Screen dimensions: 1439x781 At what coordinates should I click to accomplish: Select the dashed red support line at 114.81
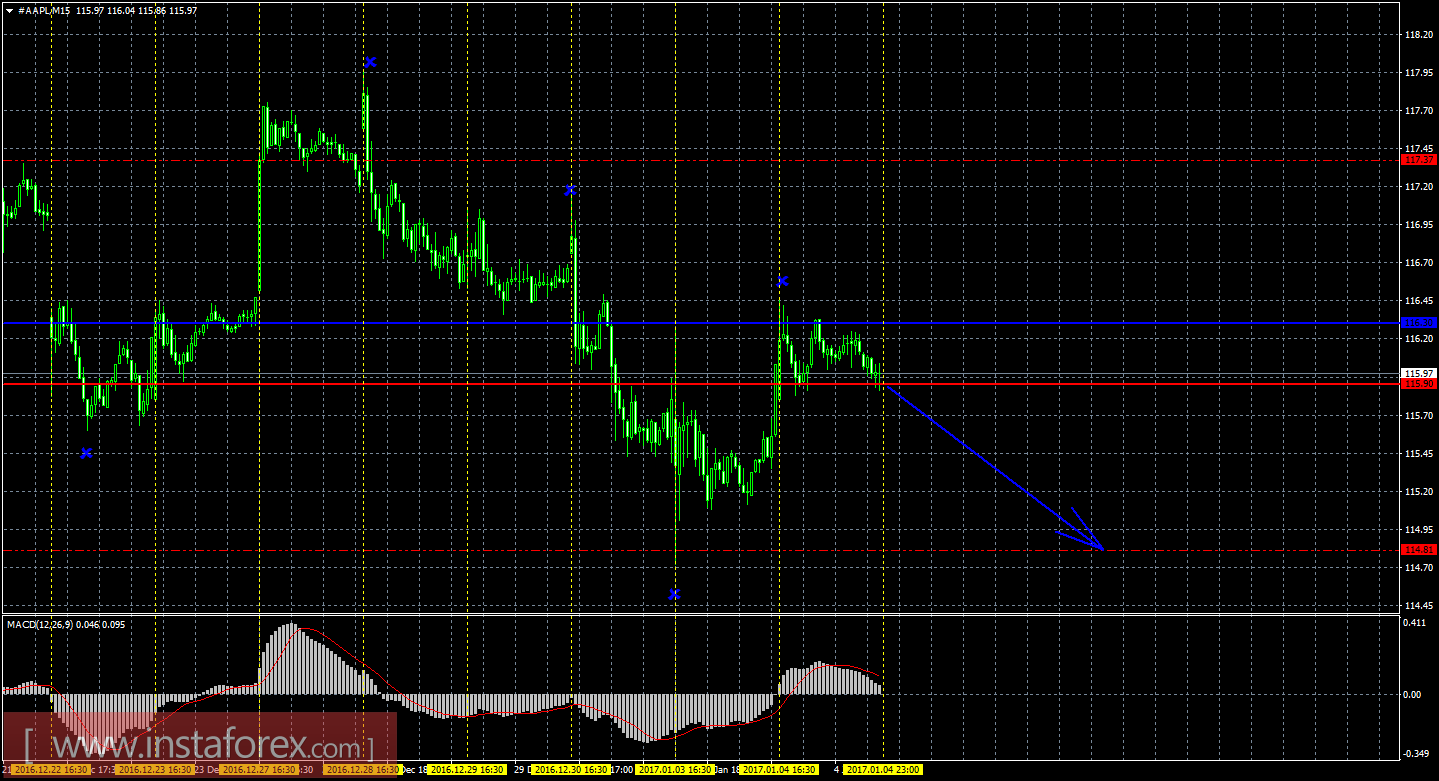[x=700, y=550]
